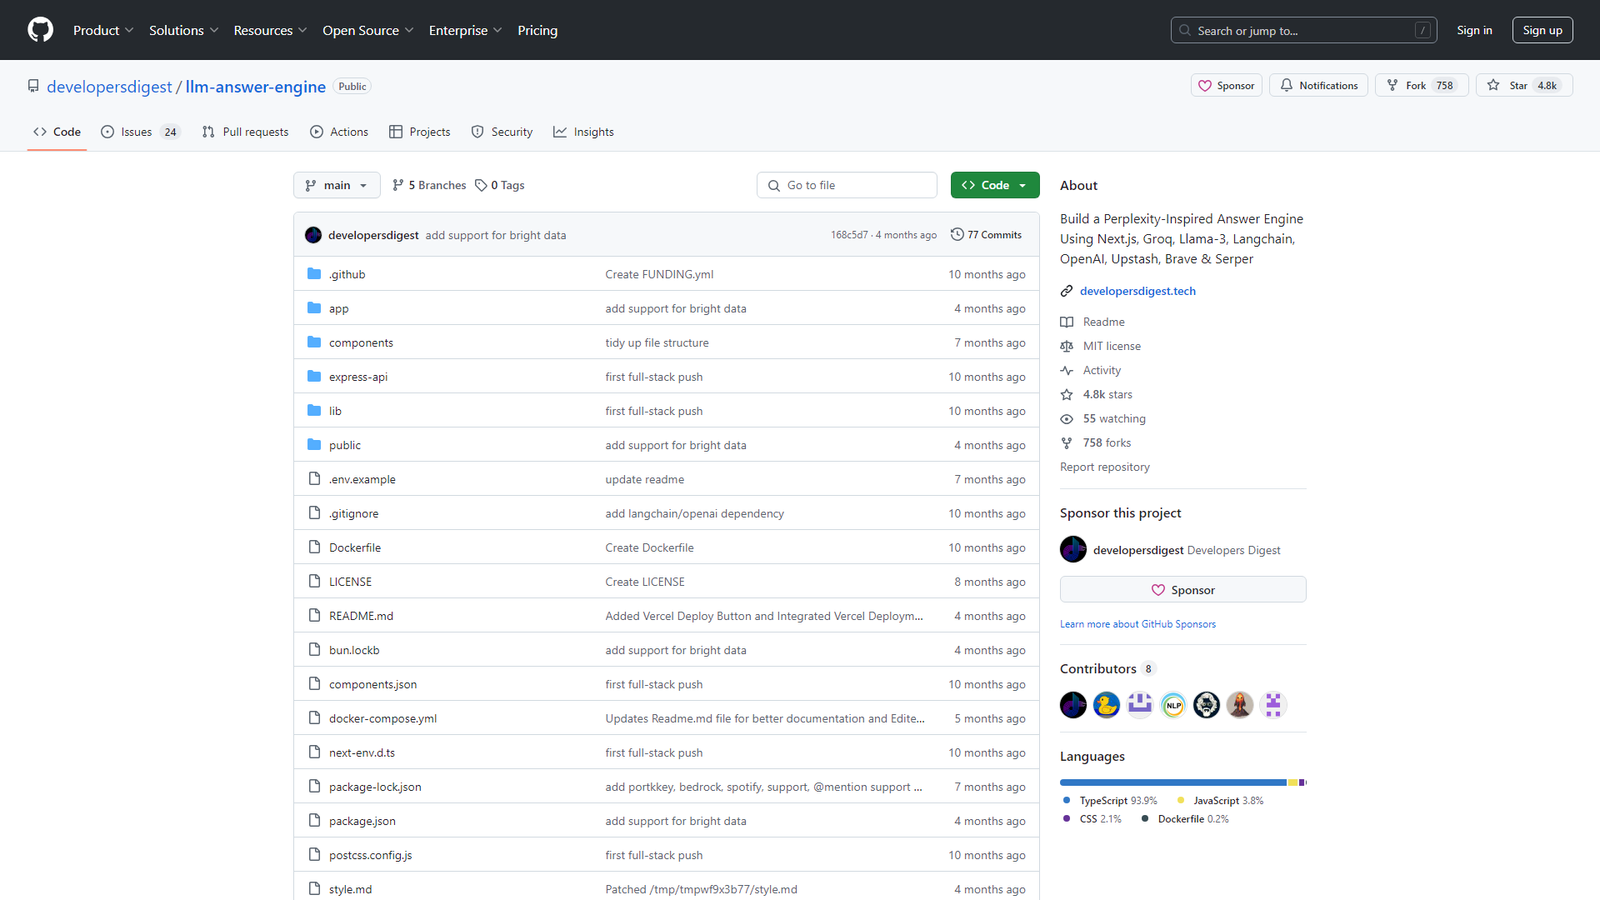This screenshot has height=900, width=1600.
Task: Open the .env.example file
Action: tap(362, 480)
